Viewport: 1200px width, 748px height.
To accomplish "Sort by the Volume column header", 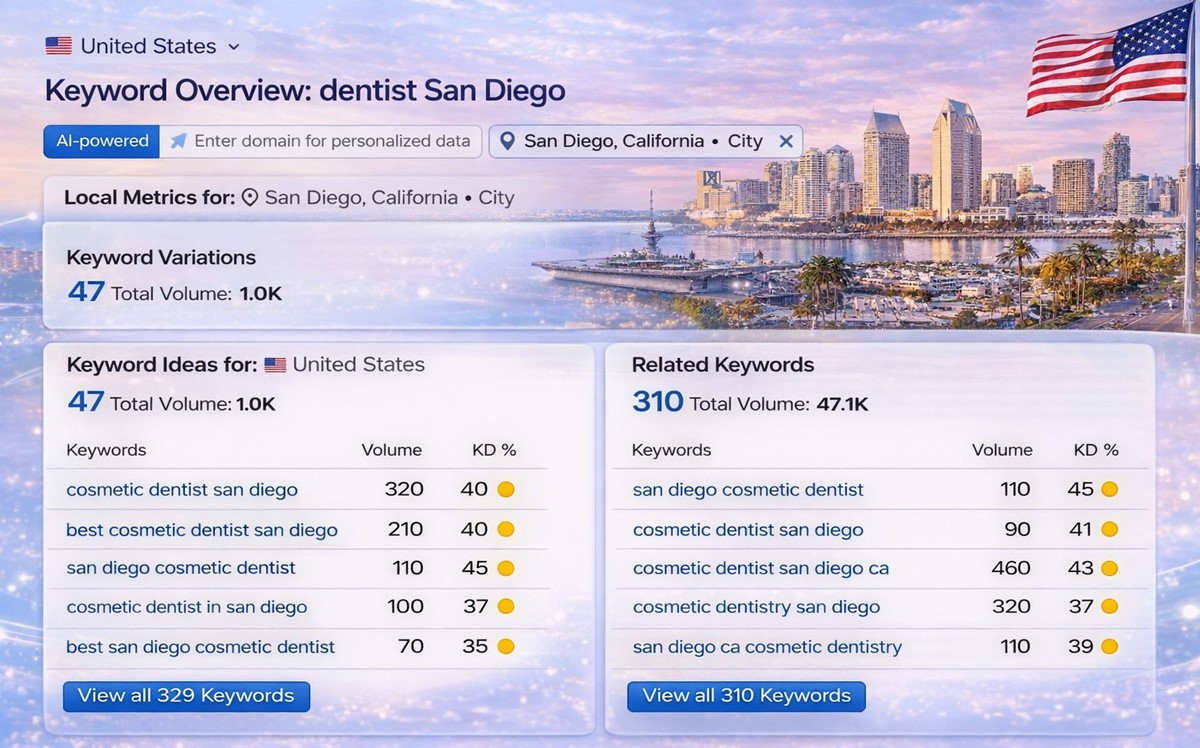I will pyautogui.click(x=391, y=450).
